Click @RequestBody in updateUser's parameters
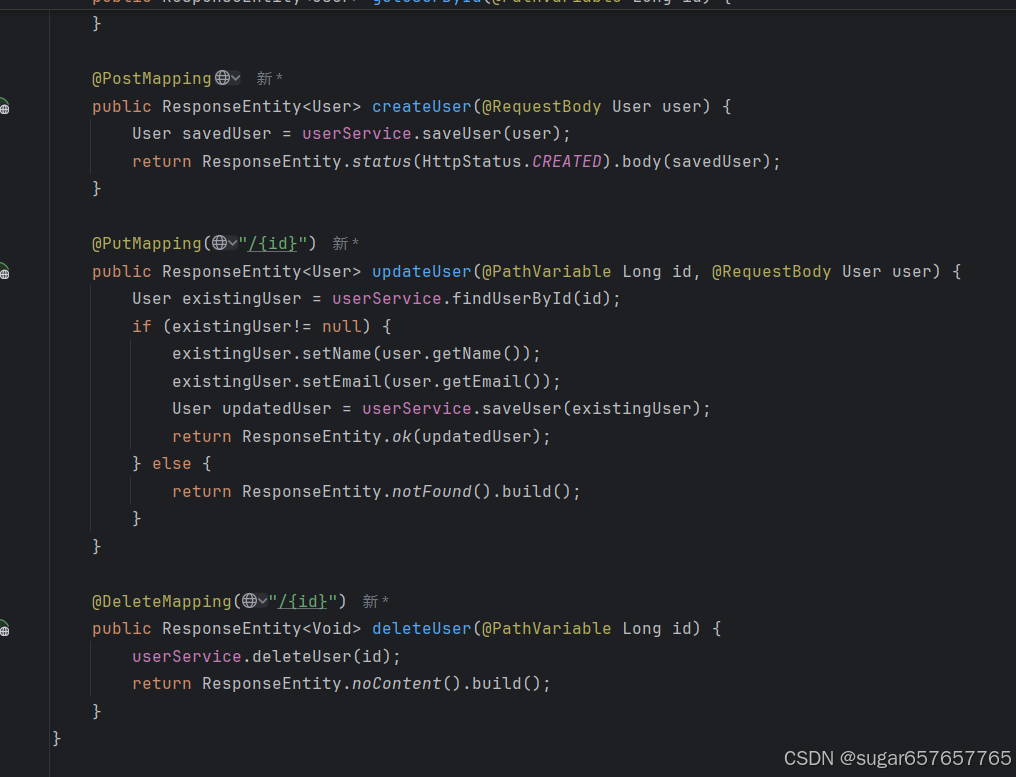1016x777 pixels. pos(772,272)
